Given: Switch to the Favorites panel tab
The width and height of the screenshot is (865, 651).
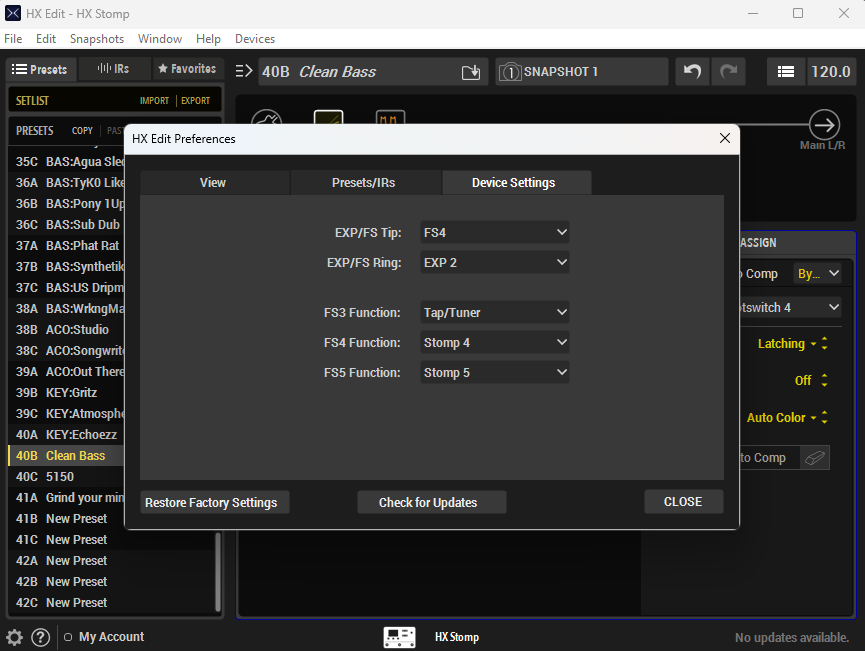Looking at the screenshot, I should coord(188,69).
